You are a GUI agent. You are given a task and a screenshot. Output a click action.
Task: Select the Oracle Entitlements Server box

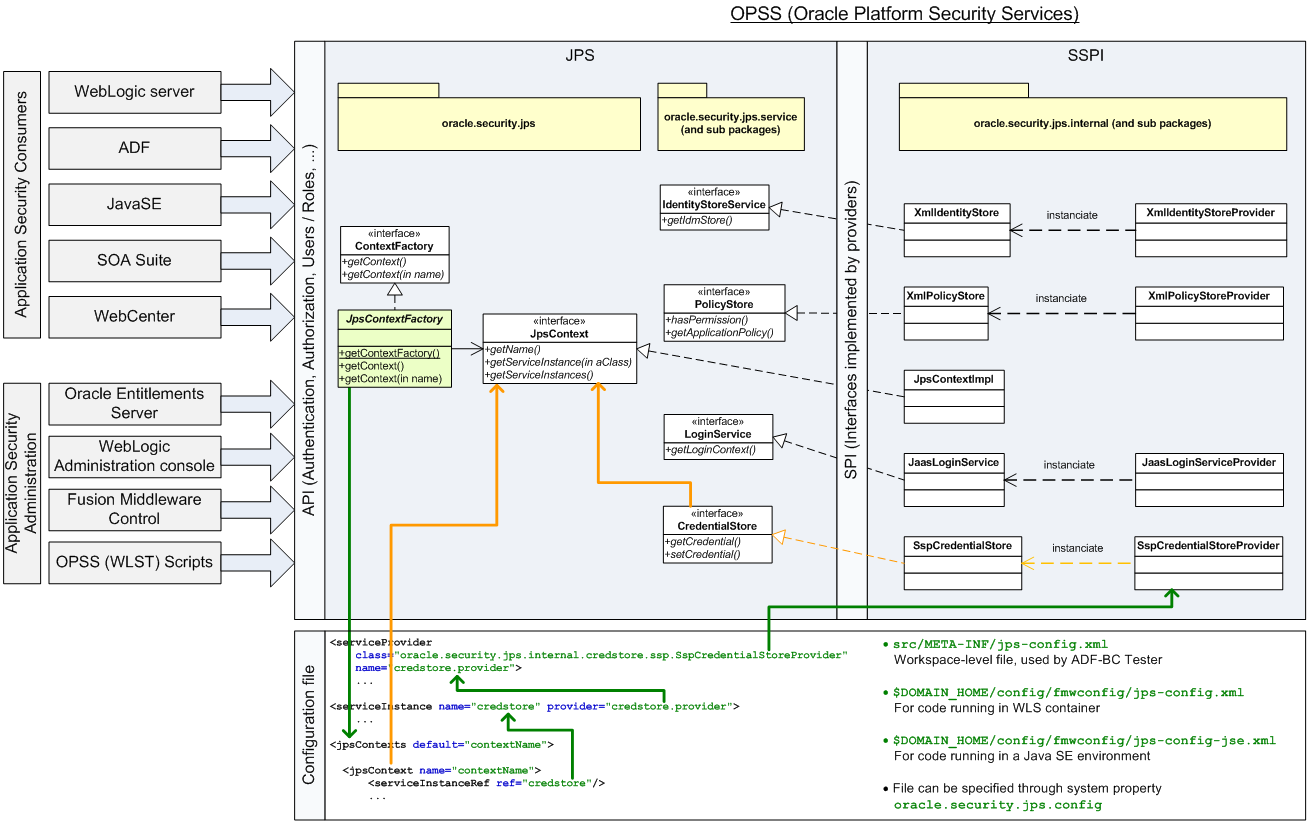(x=134, y=403)
